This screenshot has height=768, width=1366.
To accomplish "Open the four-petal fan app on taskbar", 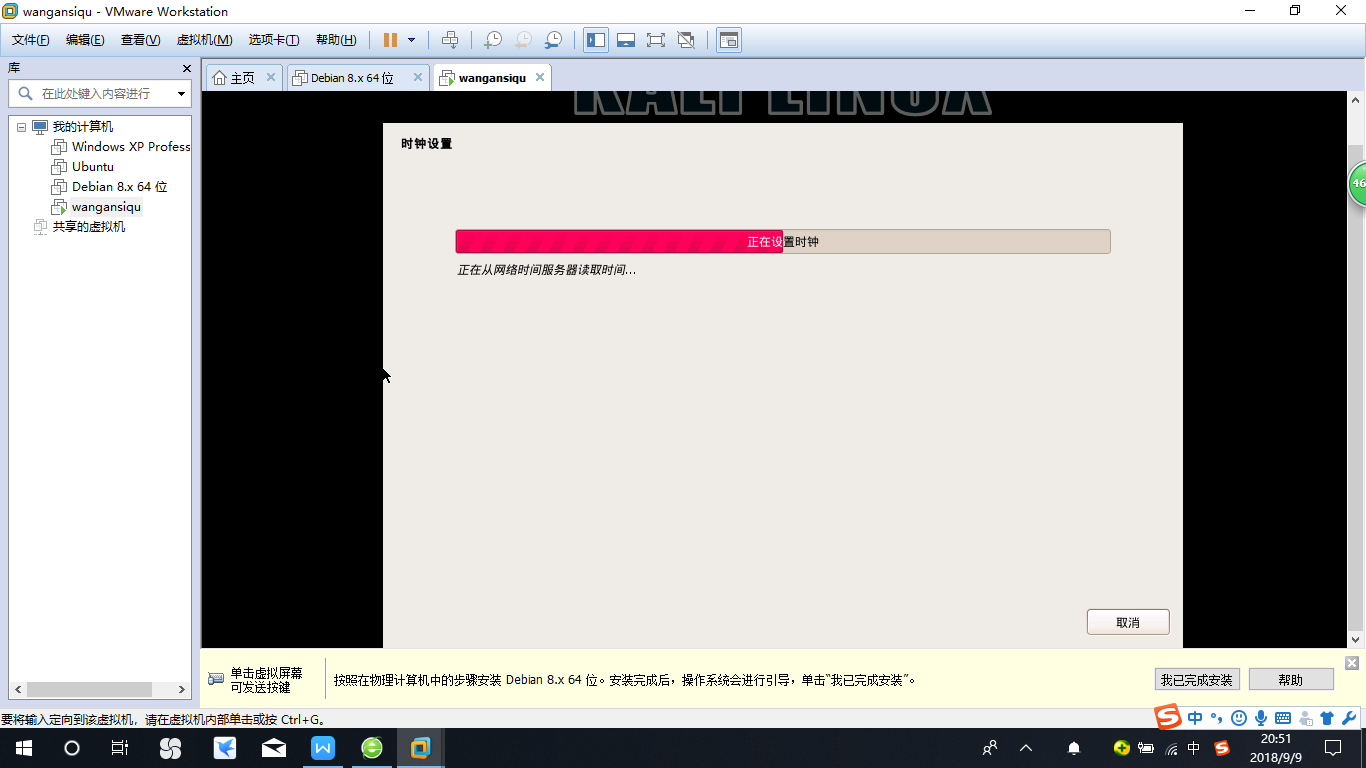I will coord(170,748).
